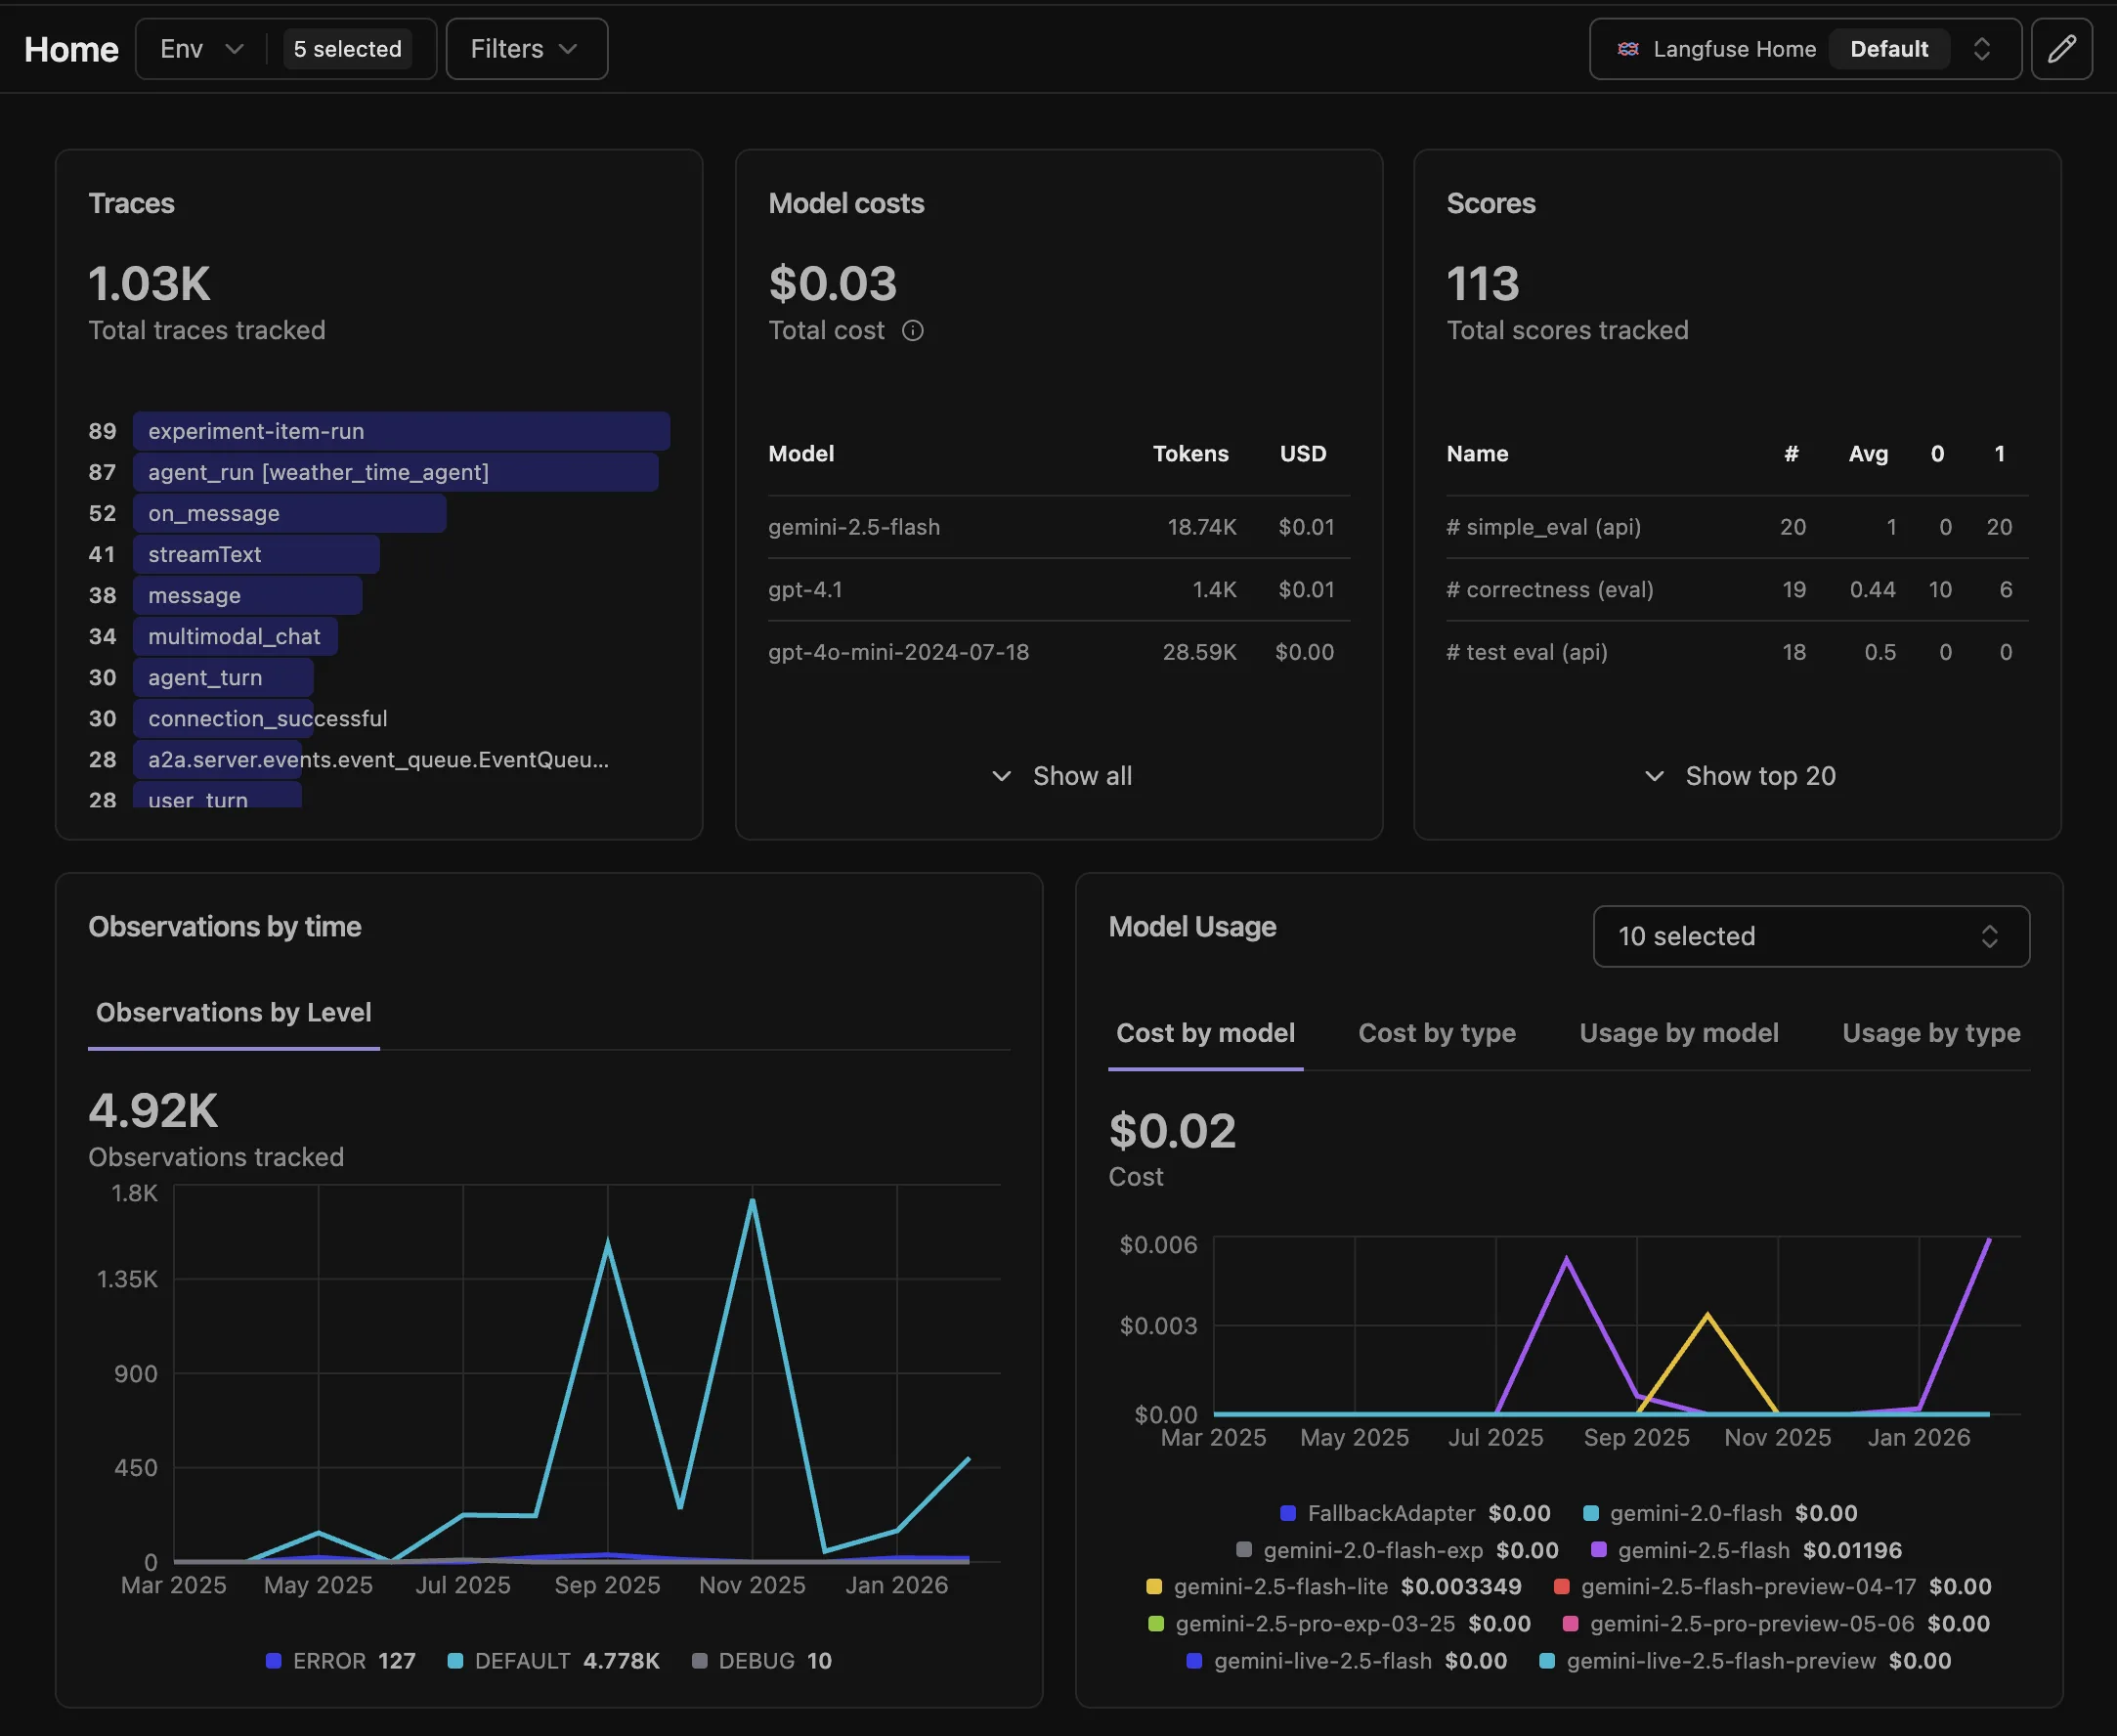The image size is (2117, 1736).
Task: Click the pencil edit dashboard icon
Action: [x=2061, y=49]
